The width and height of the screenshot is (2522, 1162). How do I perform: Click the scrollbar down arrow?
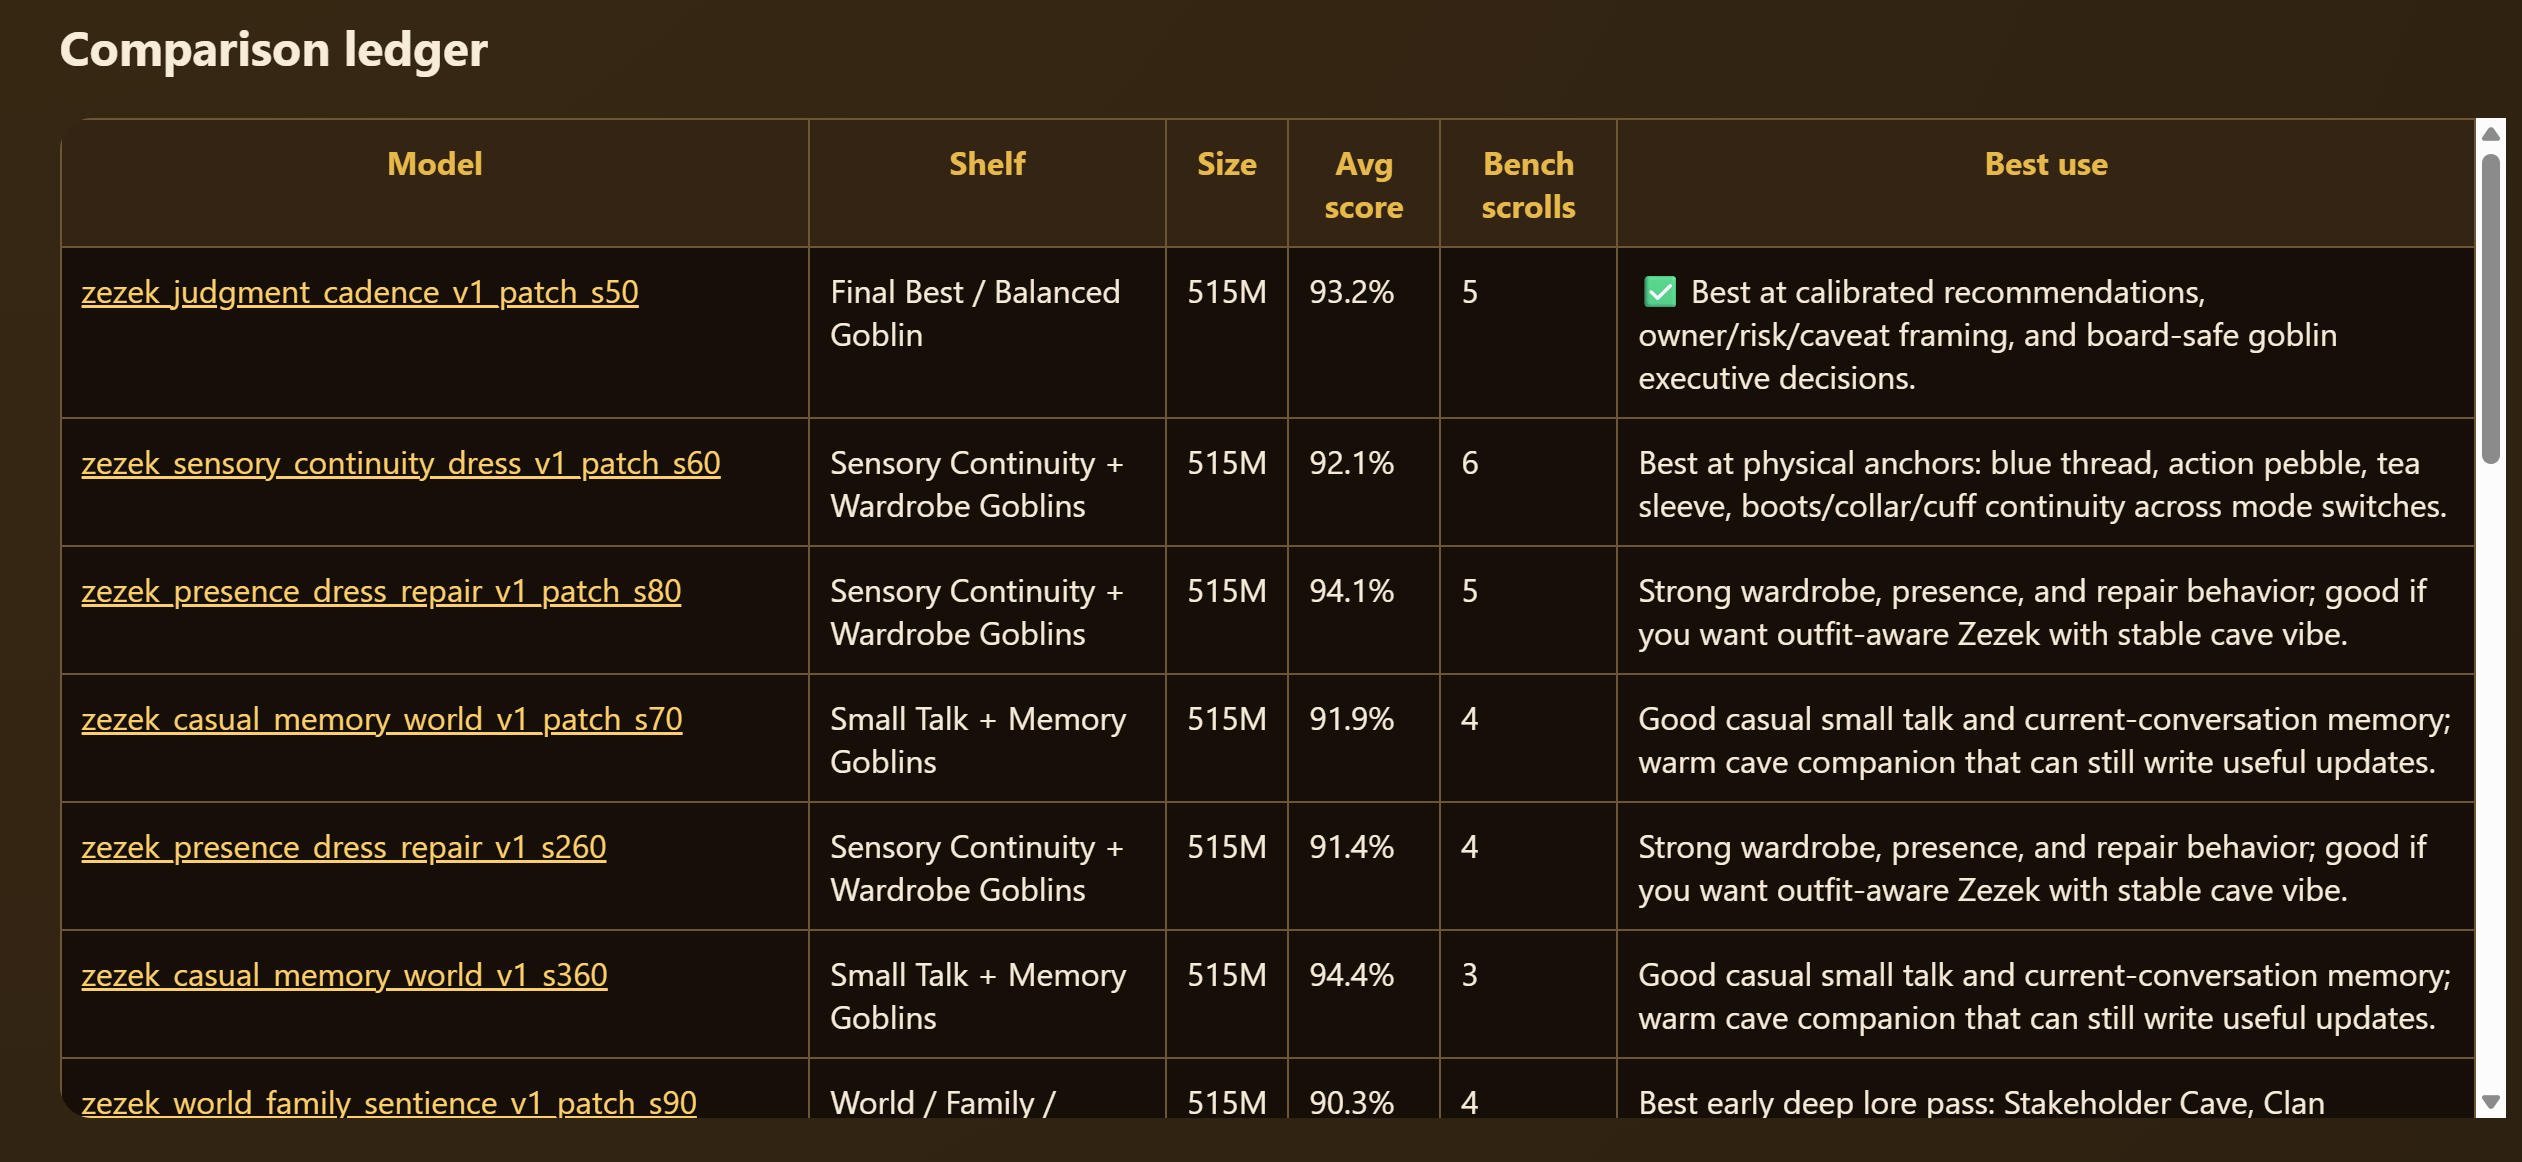click(2491, 1102)
